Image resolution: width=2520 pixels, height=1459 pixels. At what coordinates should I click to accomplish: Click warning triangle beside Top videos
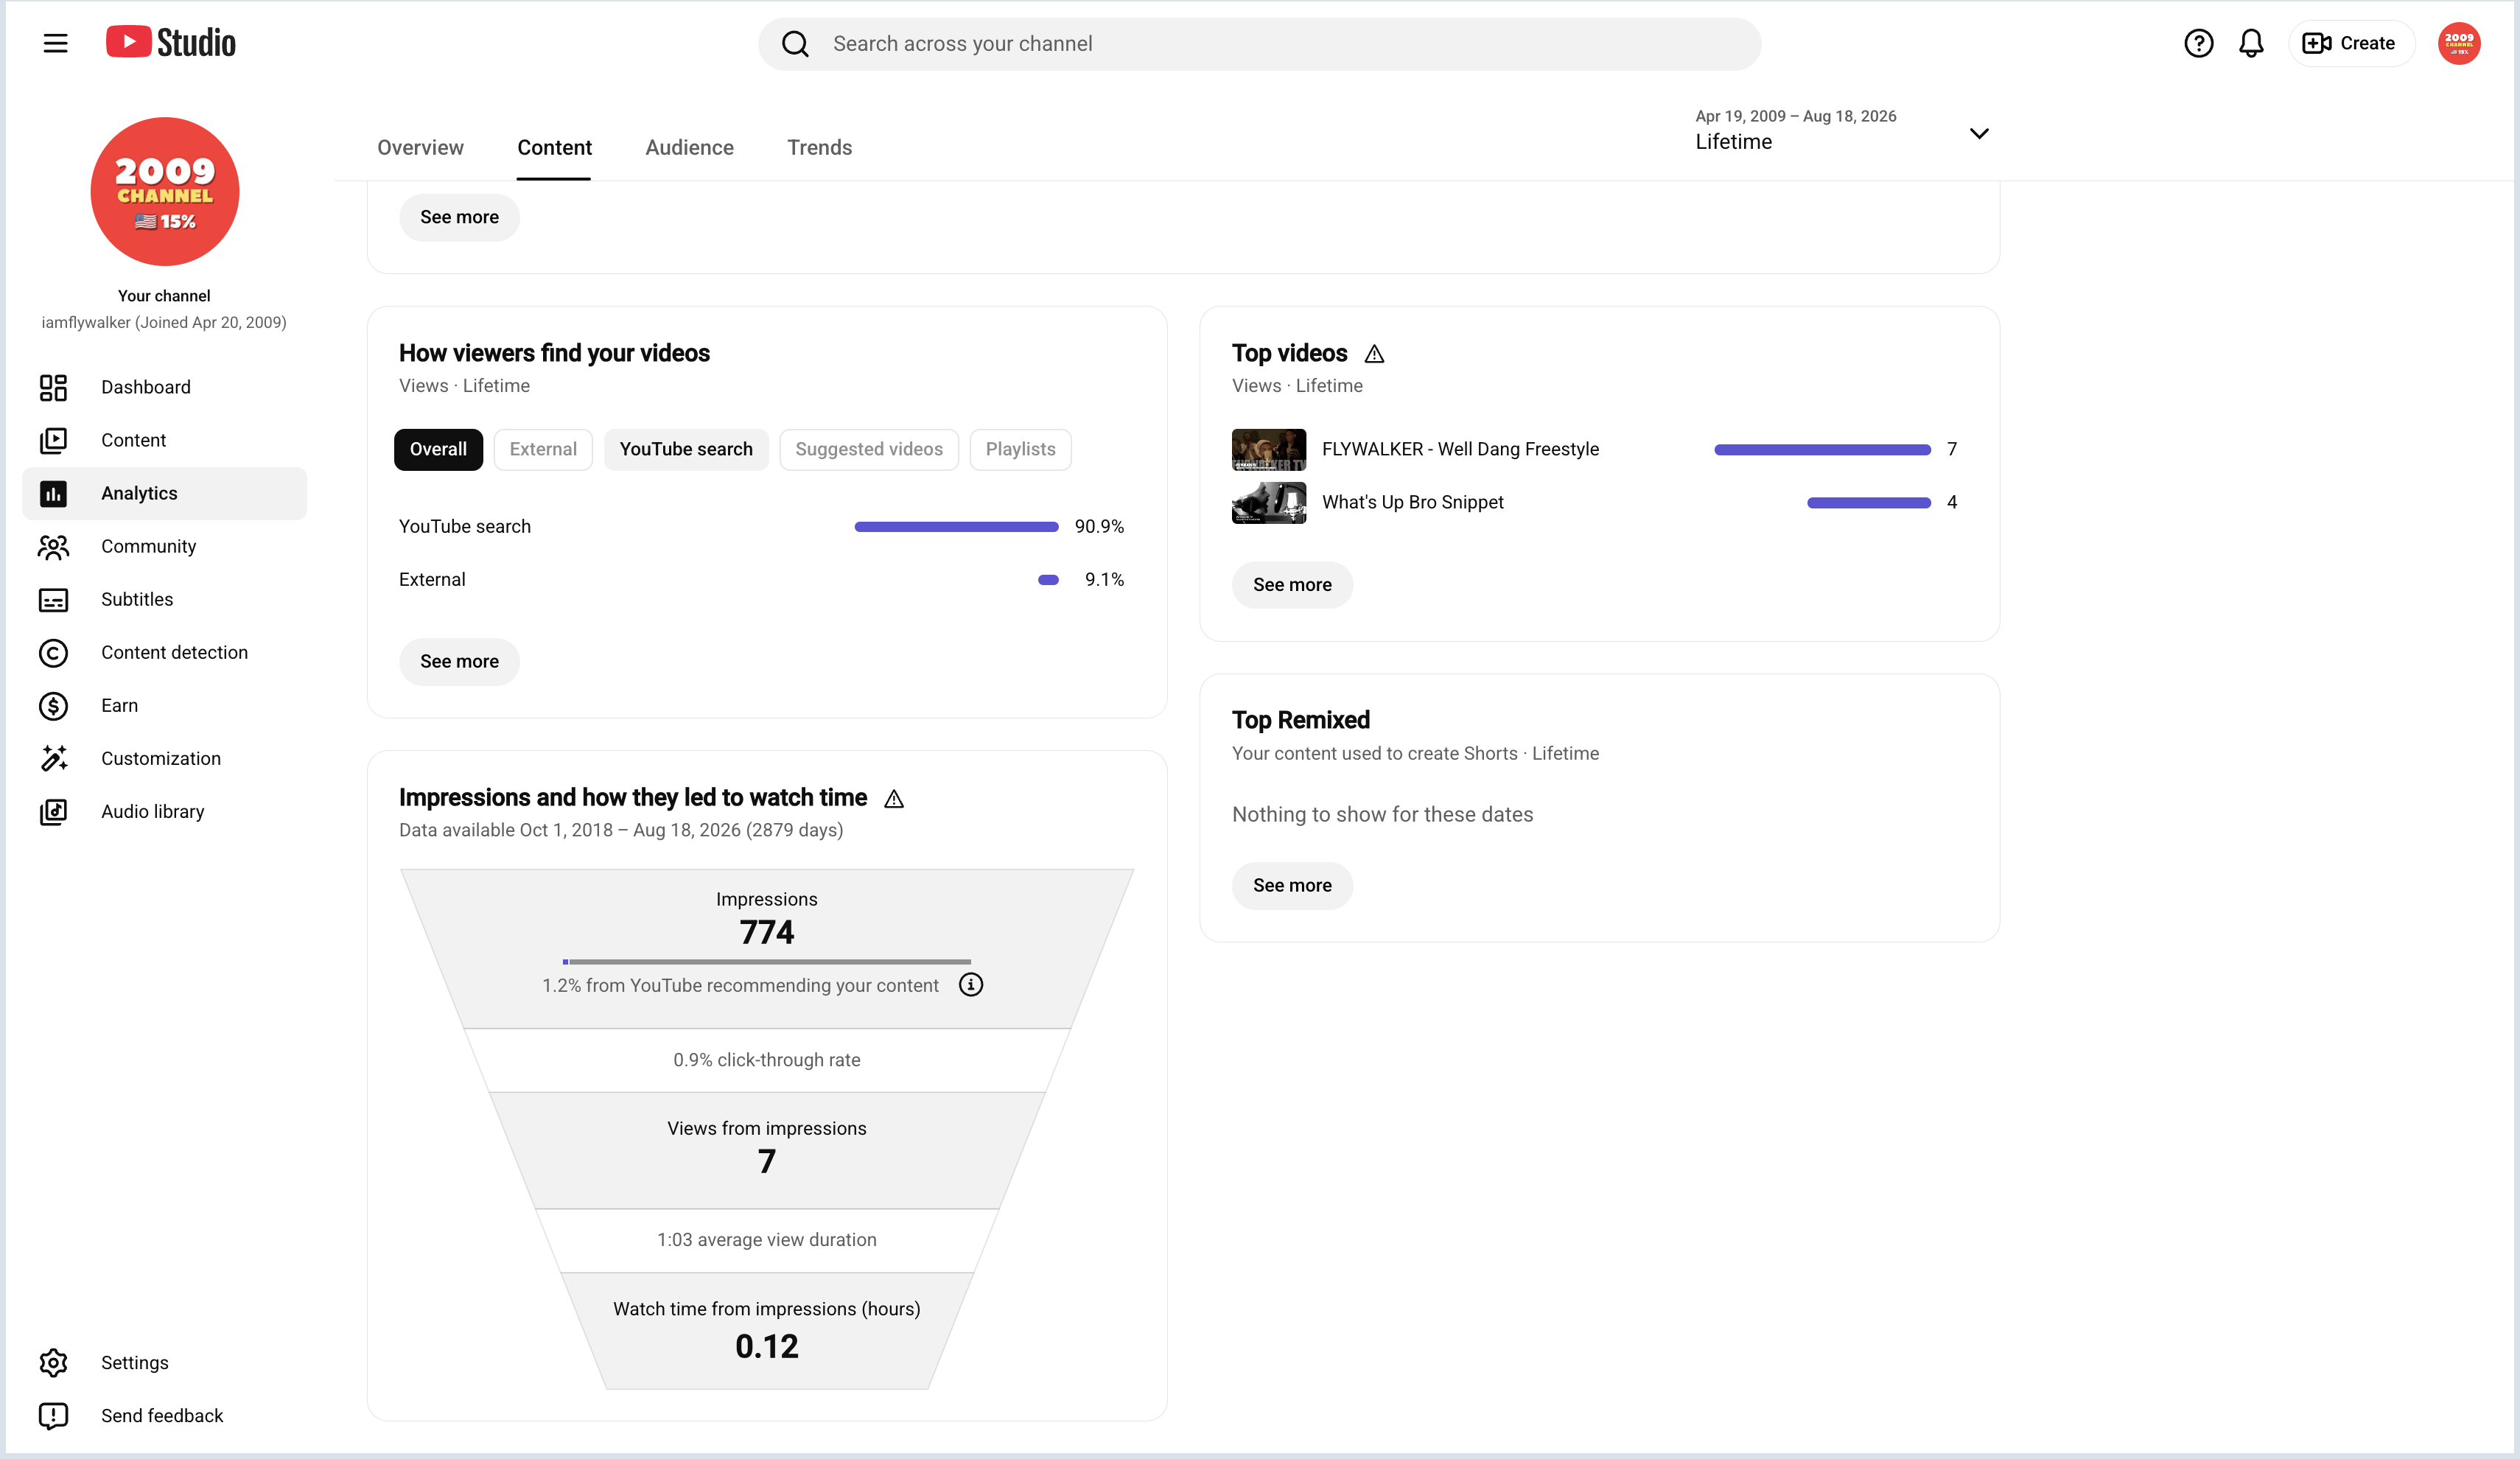(x=1374, y=353)
